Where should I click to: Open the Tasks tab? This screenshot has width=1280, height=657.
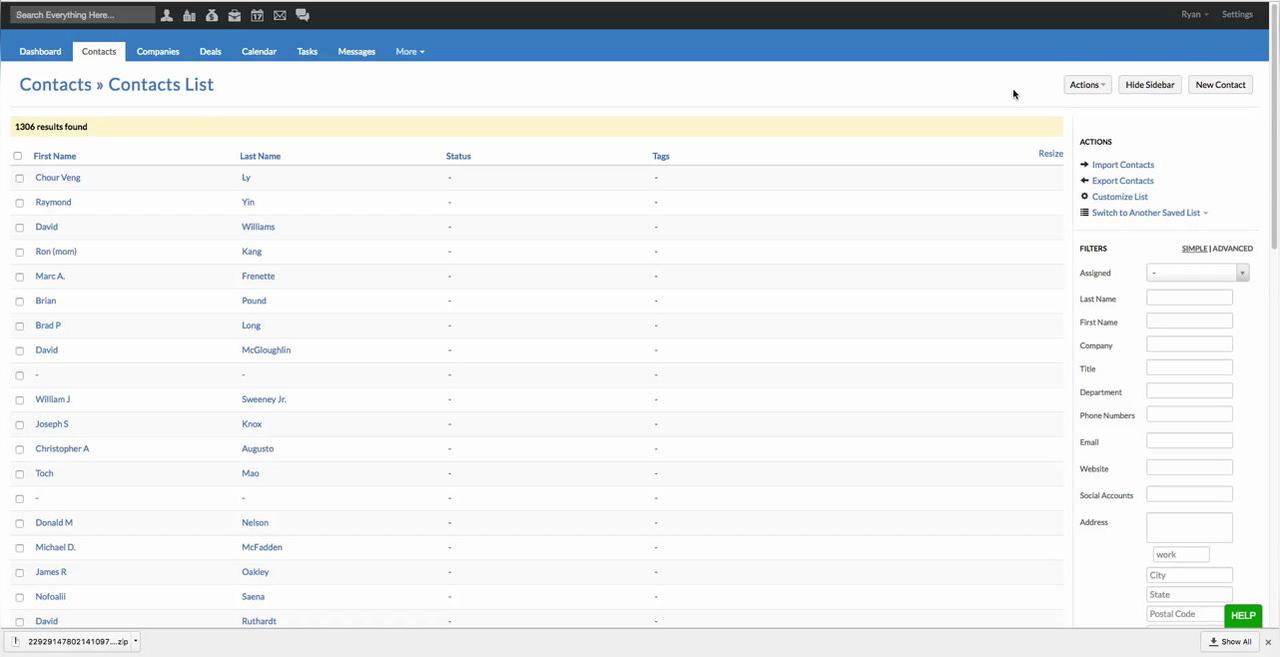[307, 51]
